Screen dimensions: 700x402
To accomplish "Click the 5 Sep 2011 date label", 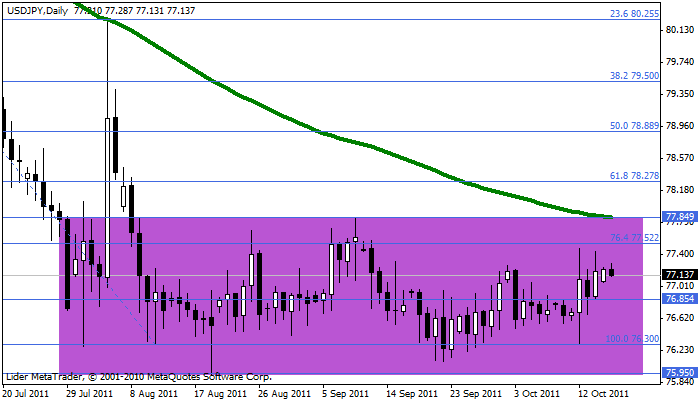I will [x=346, y=394].
